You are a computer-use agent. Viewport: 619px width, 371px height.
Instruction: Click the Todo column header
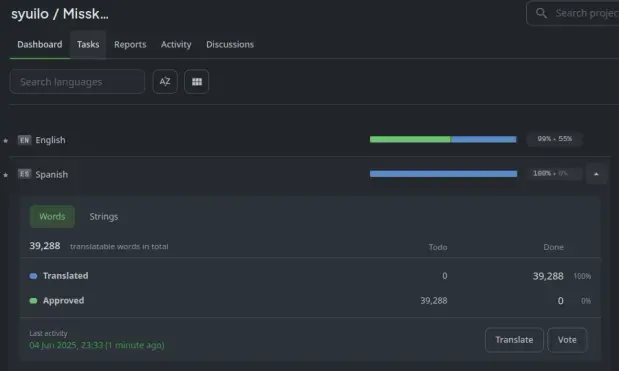(x=438, y=247)
